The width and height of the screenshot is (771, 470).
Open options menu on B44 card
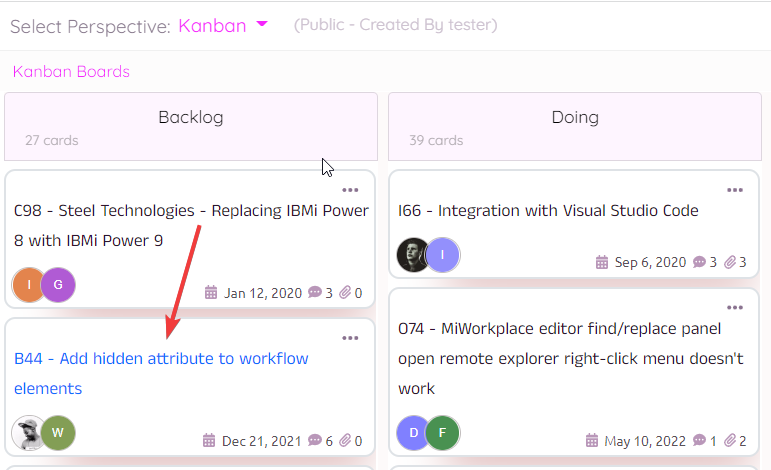tap(350, 338)
